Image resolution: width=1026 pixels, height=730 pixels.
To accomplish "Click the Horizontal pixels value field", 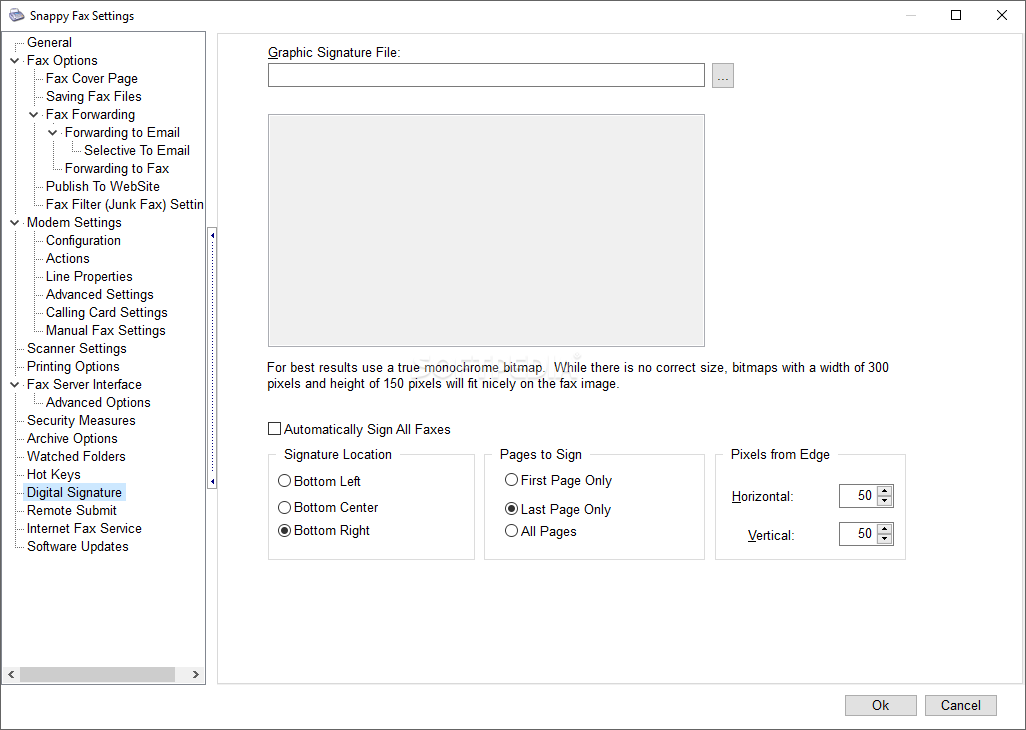I will pos(858,496).
